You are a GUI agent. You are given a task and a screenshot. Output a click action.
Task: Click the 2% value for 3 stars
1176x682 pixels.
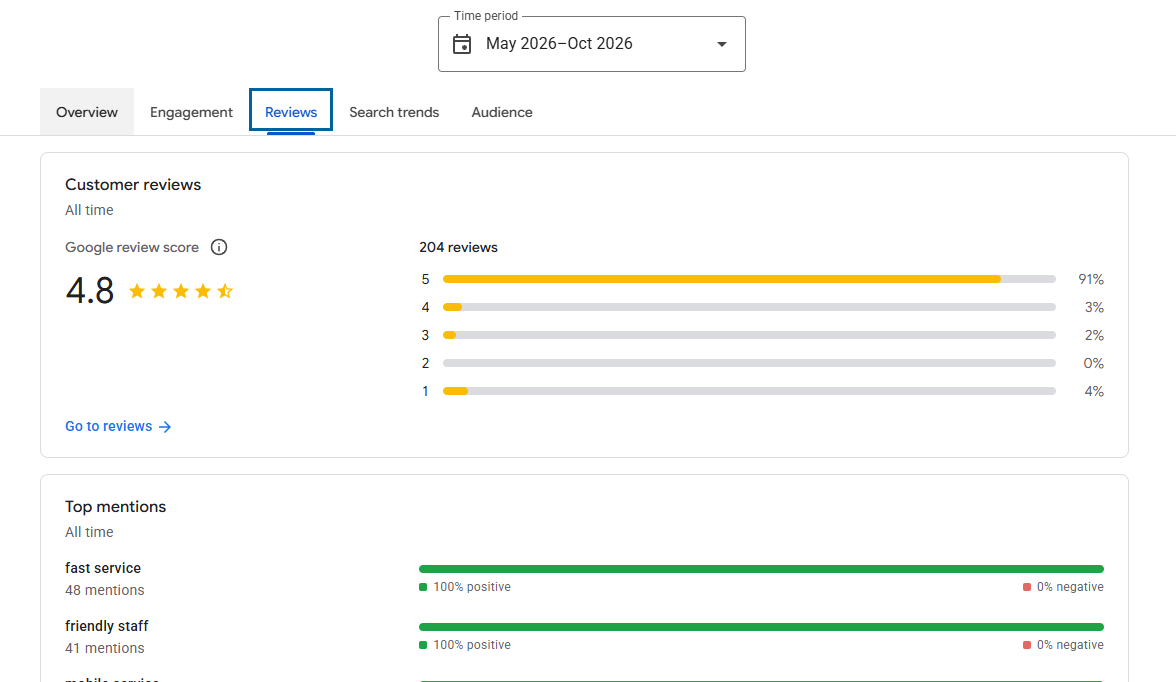pyautogui.click(x=1094, y=335)
